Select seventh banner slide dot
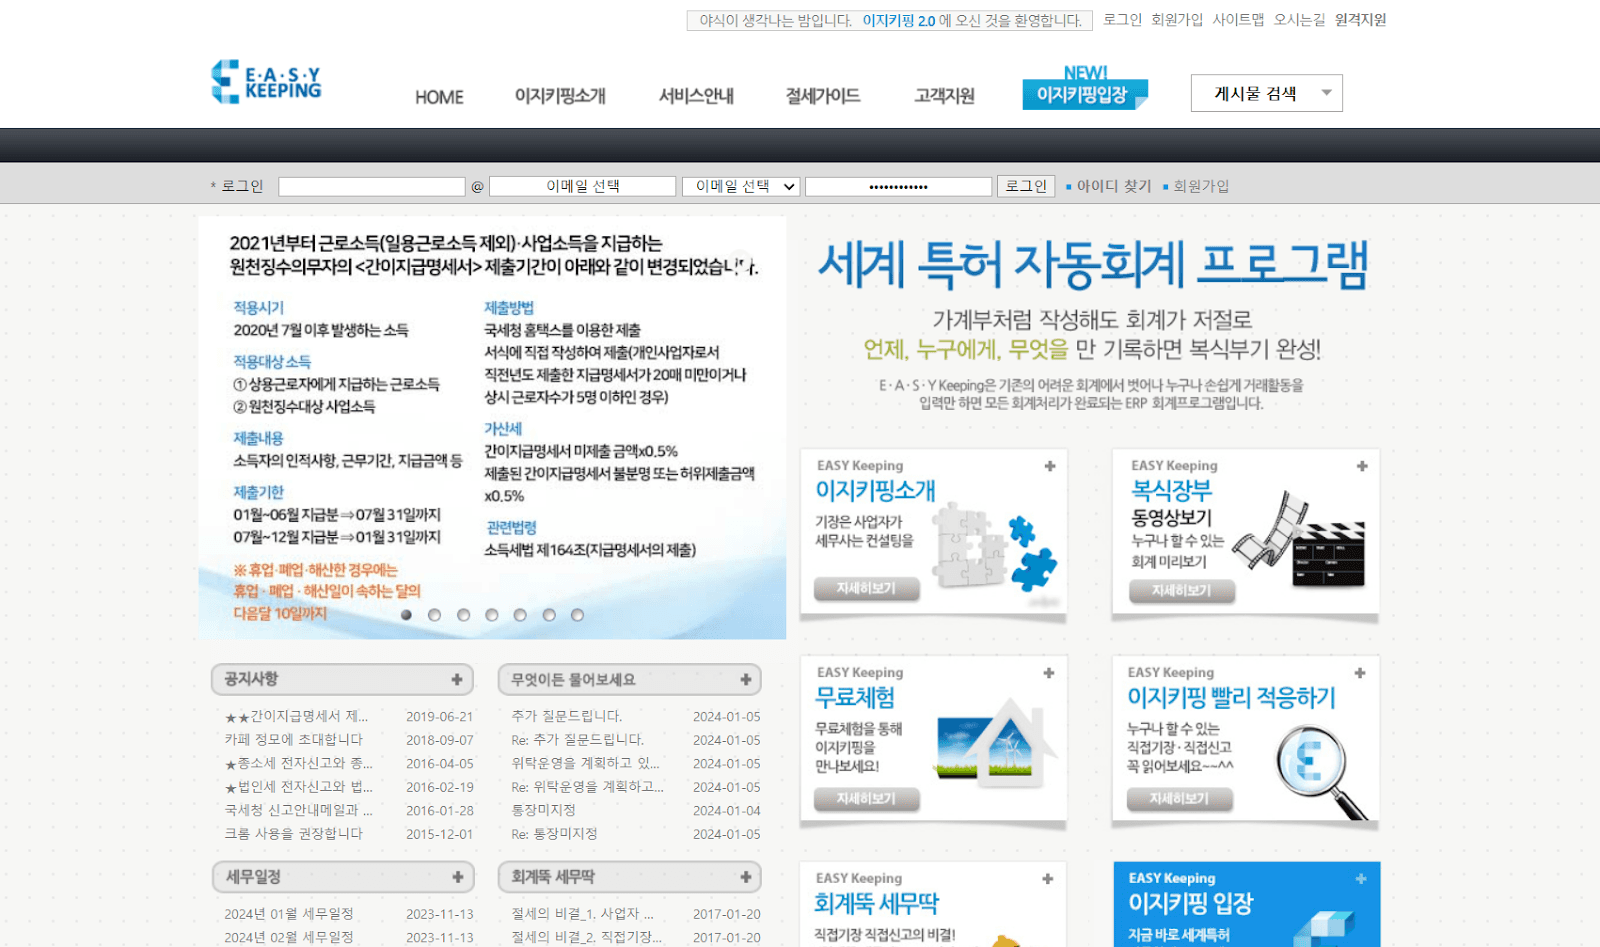The width and height of the screenshot is (1600, 947). [x=577, y=615]
